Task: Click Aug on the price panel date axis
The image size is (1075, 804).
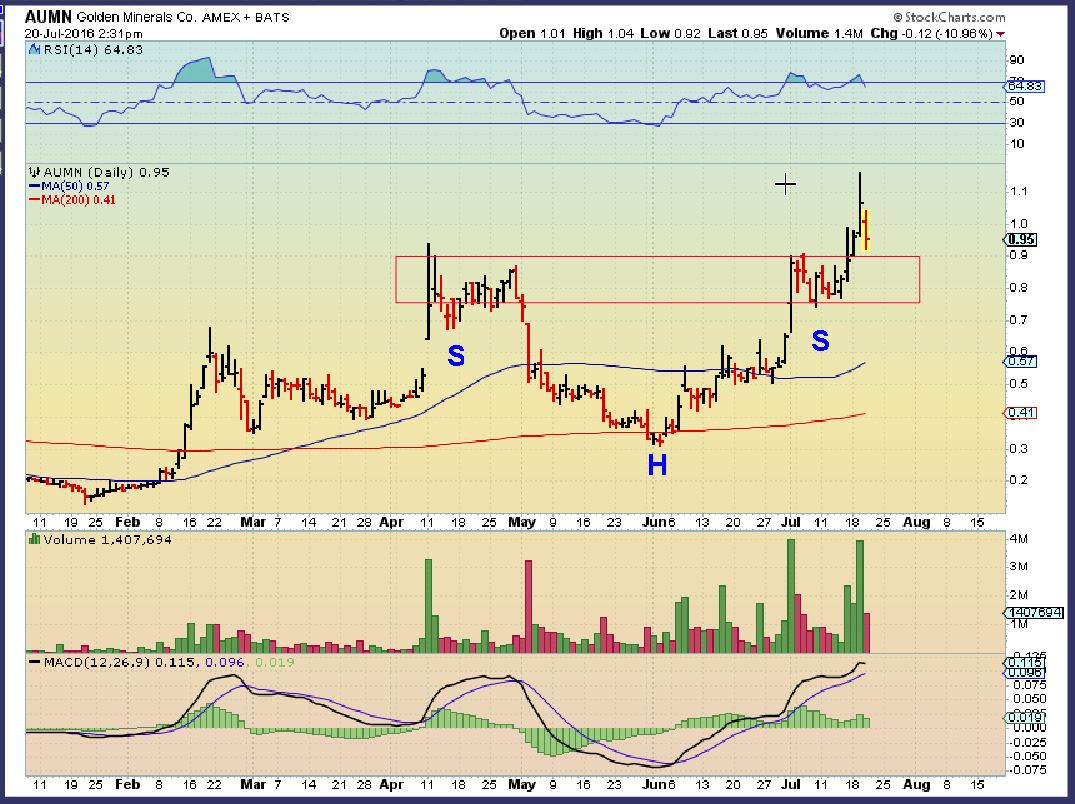Action: tap(917, 522)
